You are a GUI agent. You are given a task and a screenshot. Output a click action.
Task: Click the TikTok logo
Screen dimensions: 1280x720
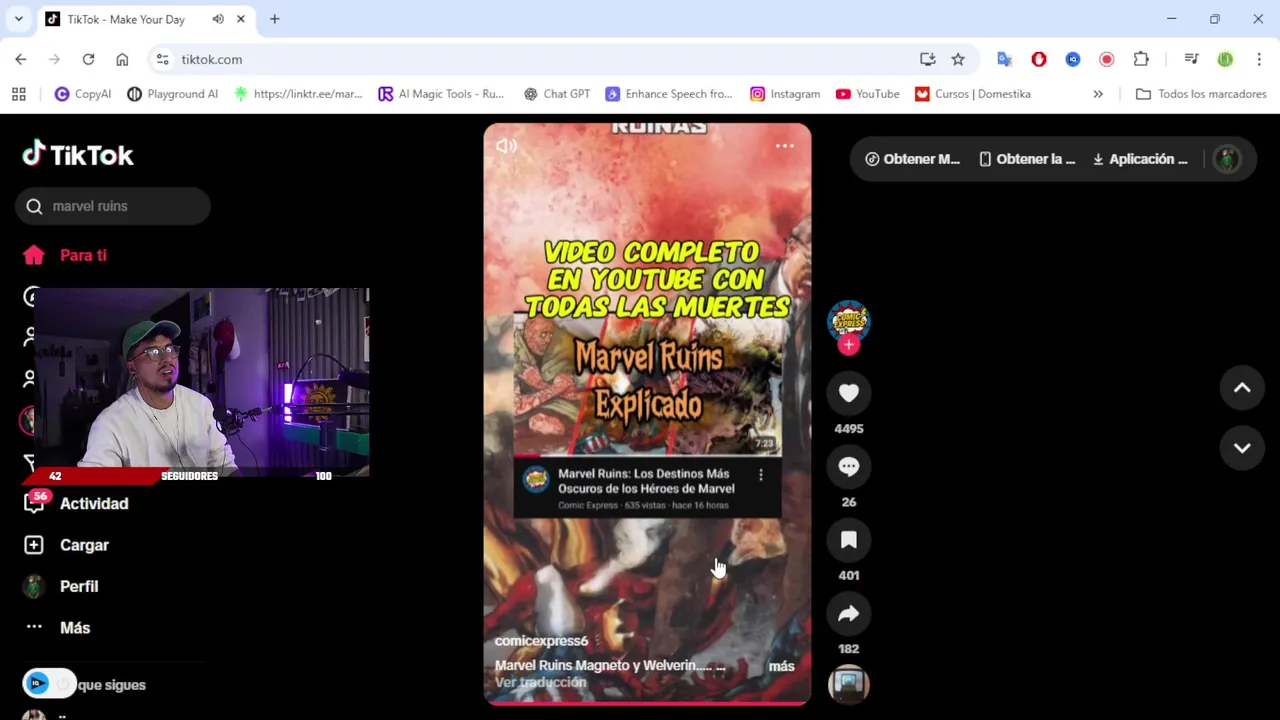point(78,154)
